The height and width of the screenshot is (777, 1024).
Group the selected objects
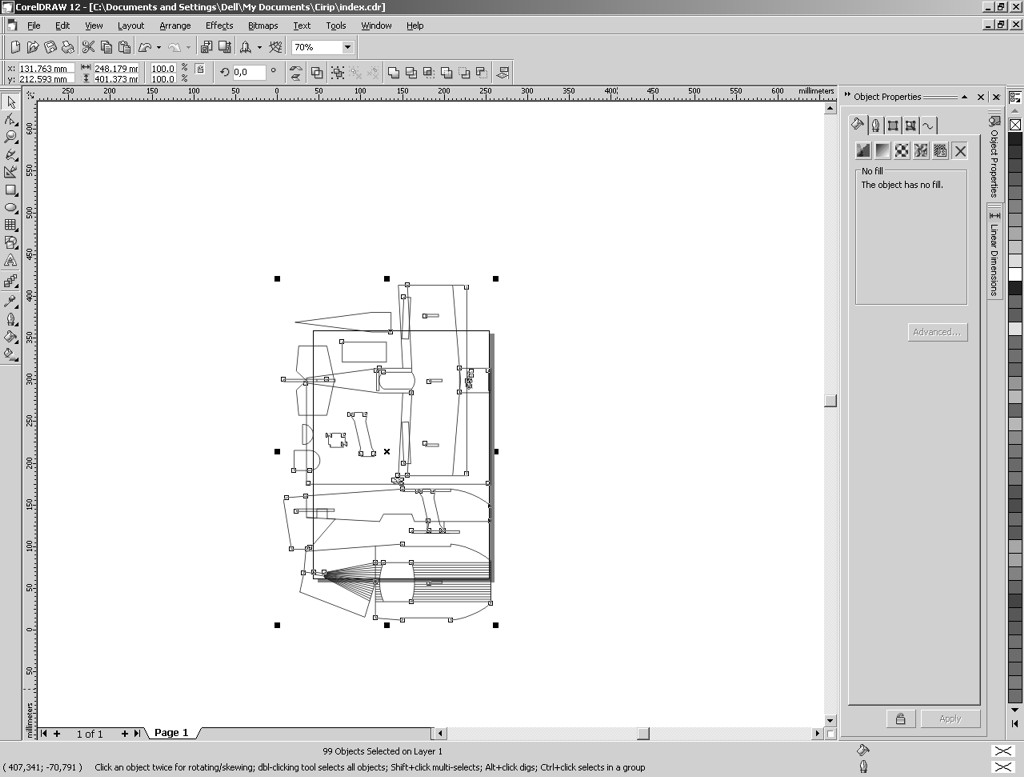(x=338, y=72)
